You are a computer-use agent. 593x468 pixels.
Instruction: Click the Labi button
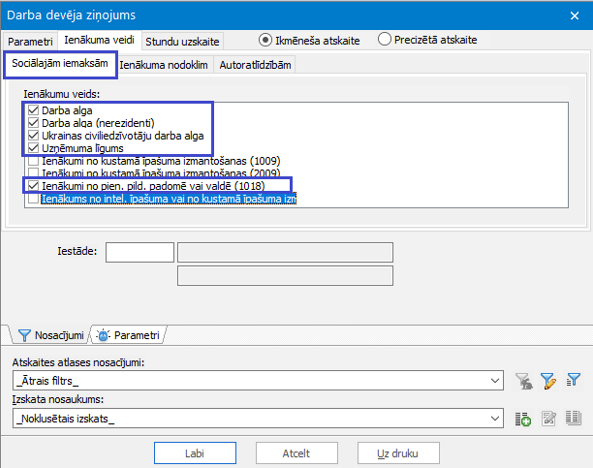195,453
